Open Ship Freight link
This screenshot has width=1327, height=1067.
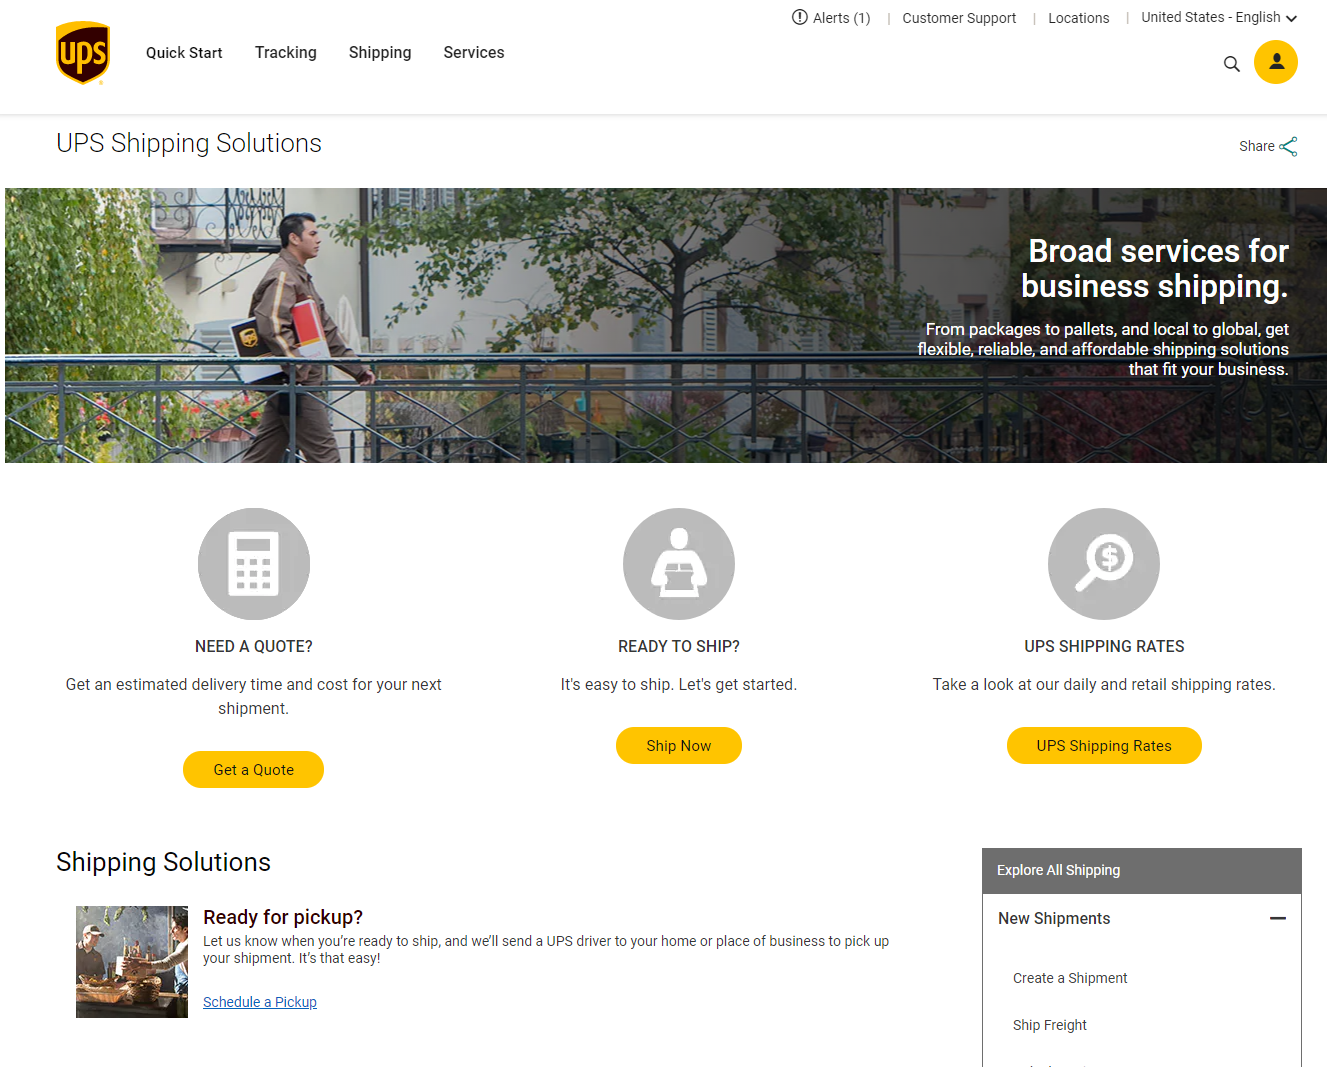[1050, 1025]
